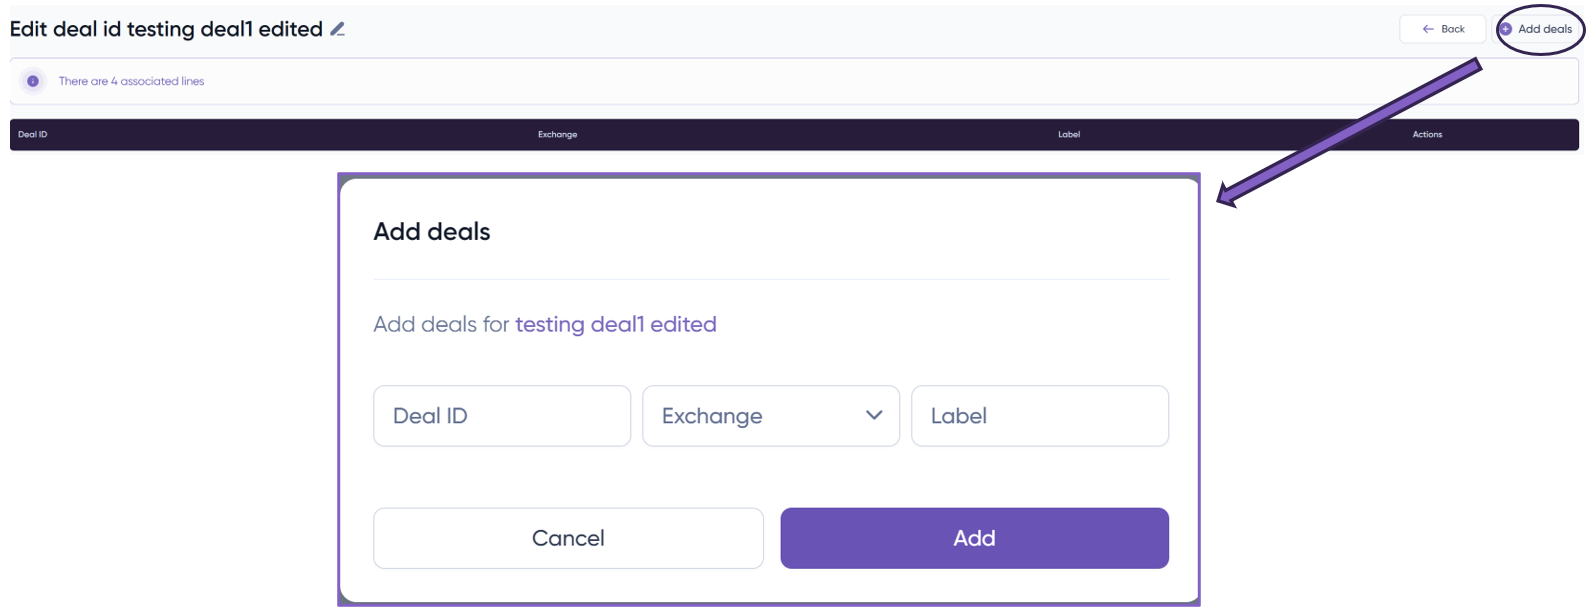Click the Back button label
The image size is (1590, 613).
click(x=1453, y=29)
